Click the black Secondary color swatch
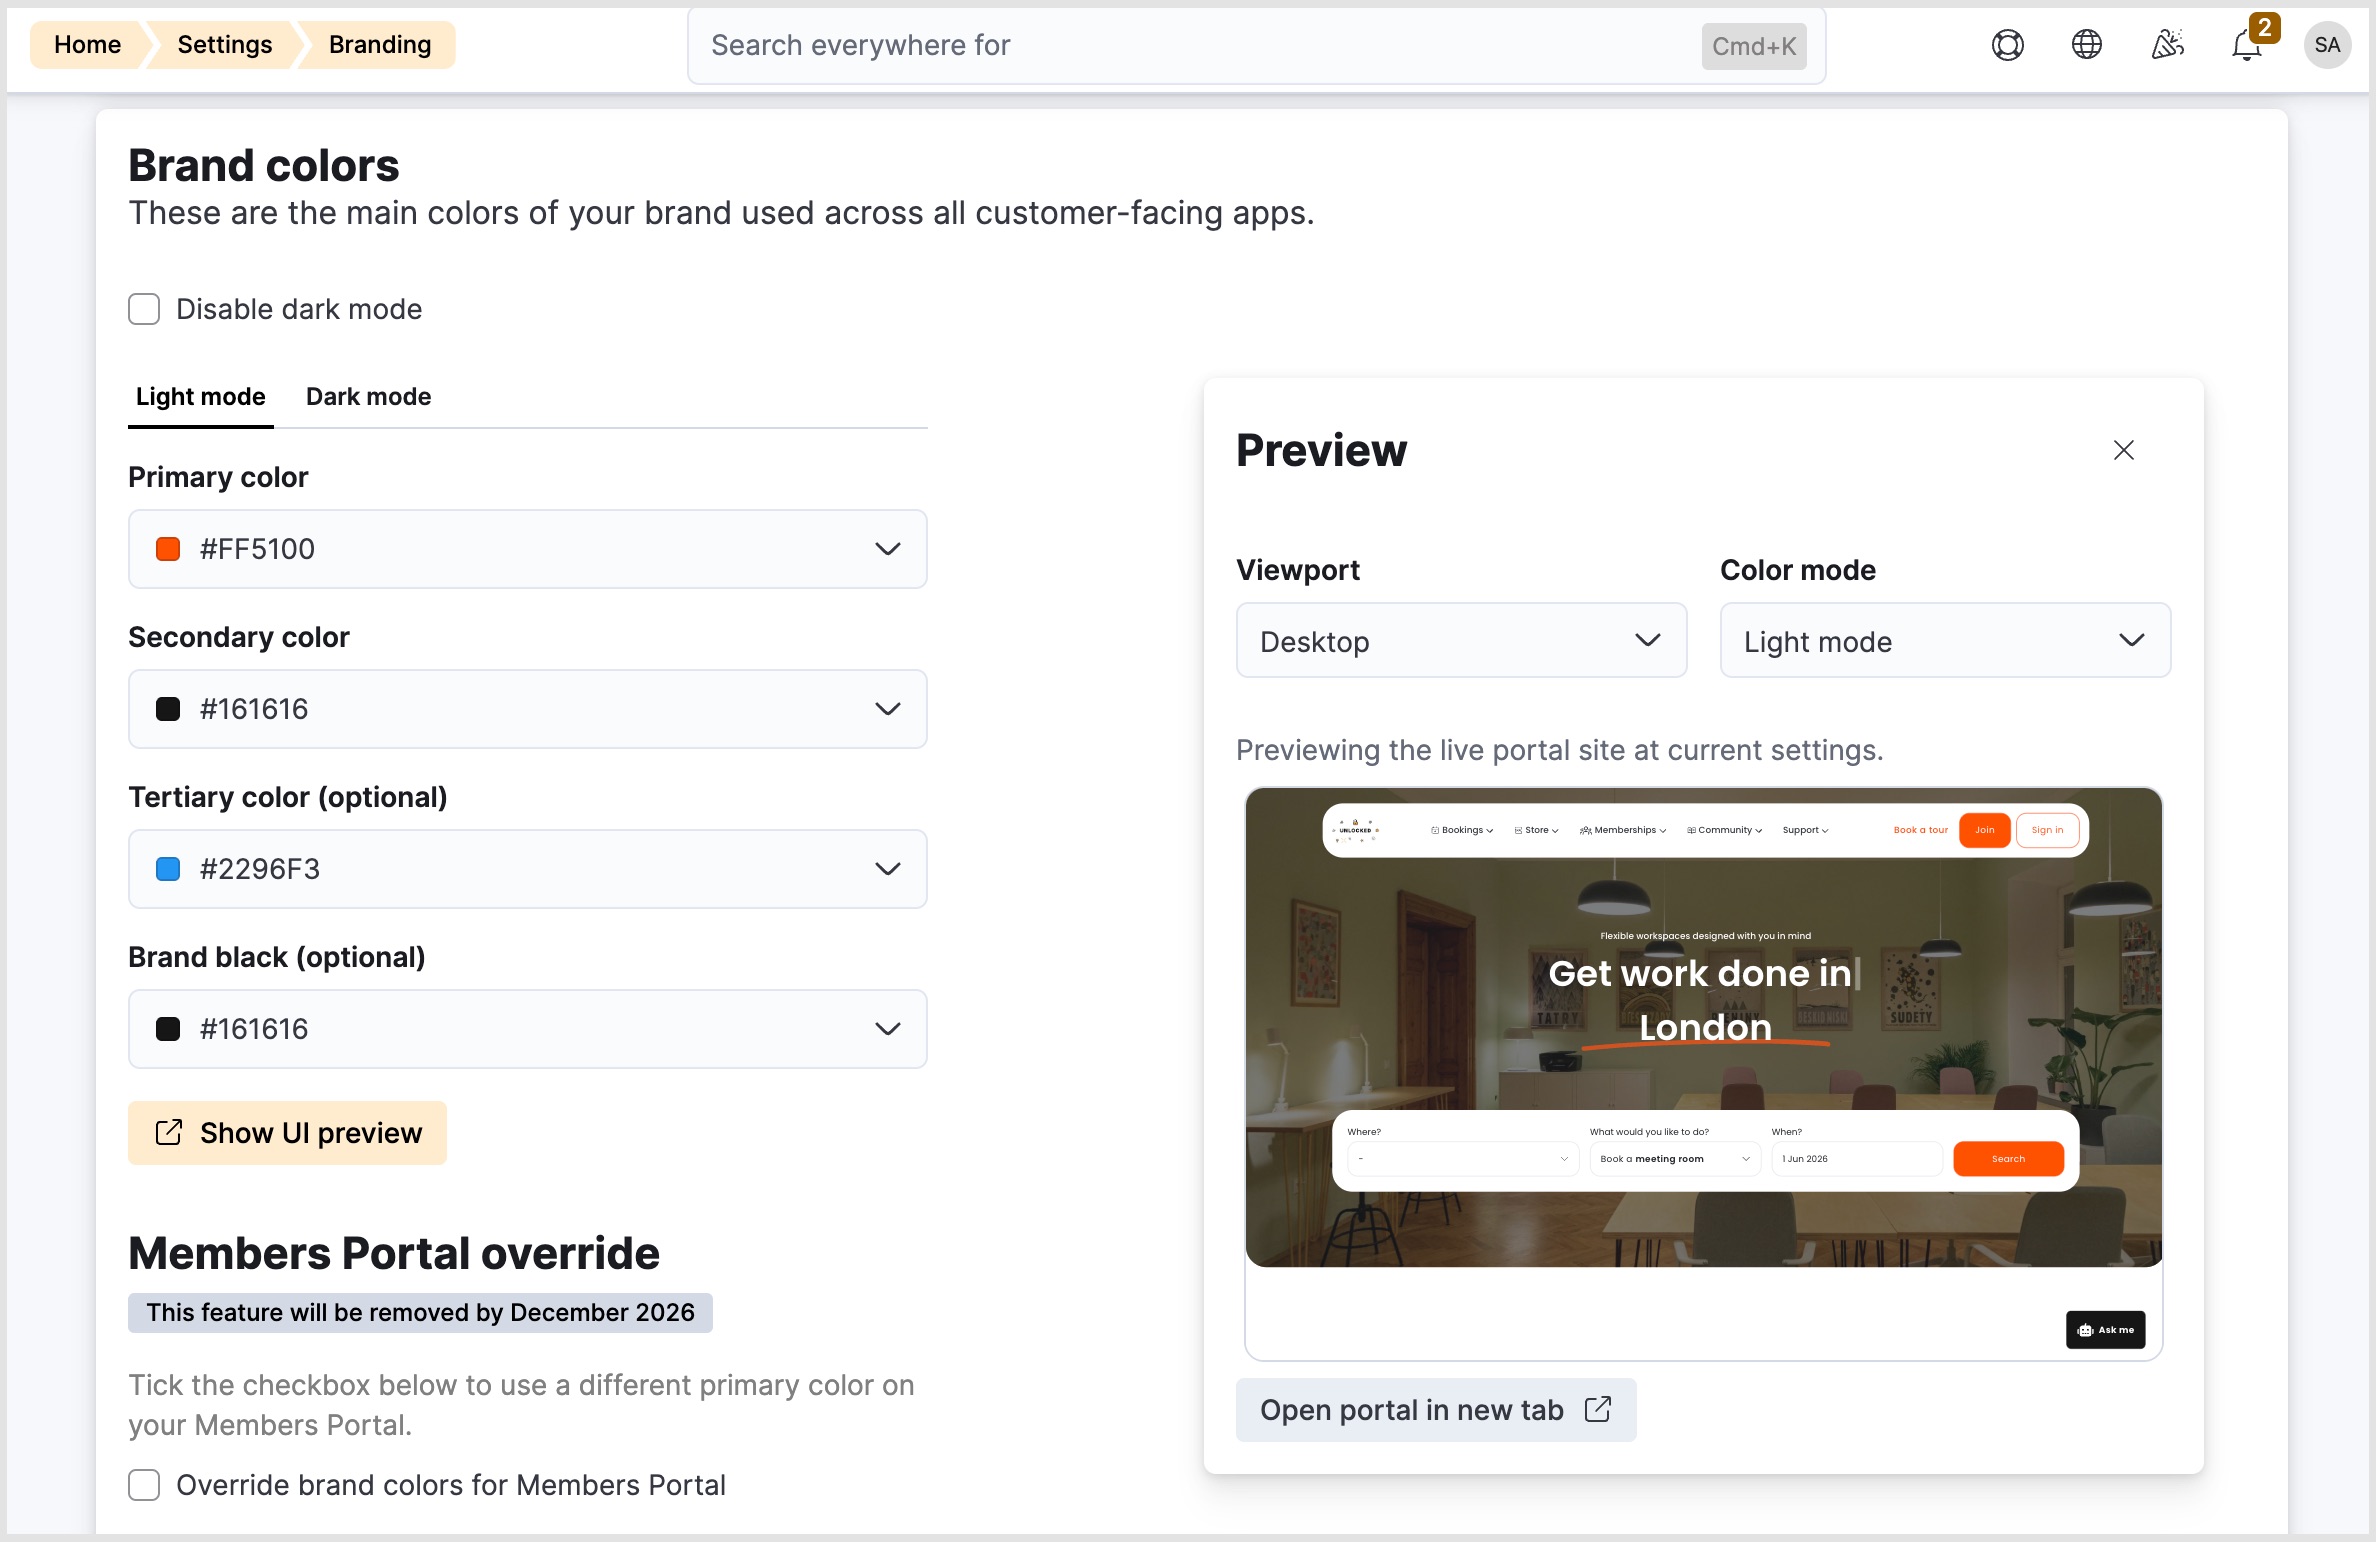This screenshot has width=2376, height=1542. [x=168, y=709]
